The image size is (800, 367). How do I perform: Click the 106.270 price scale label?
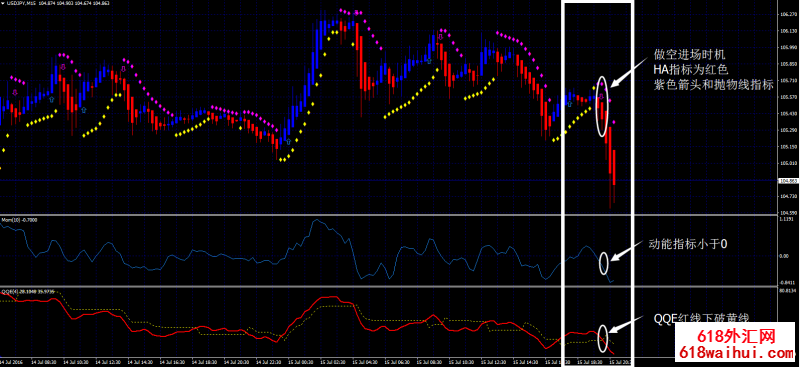788,15
